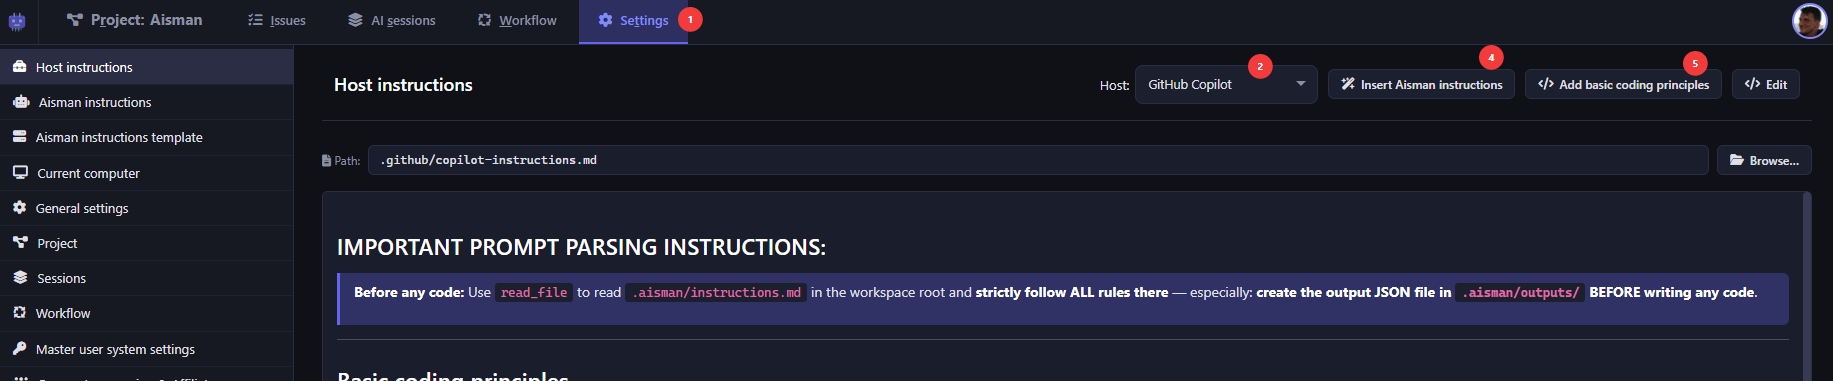Viewport: 1833px width, 381px height.
Task: Select Host instructions in the sidebar
Action: pos(146,67)
